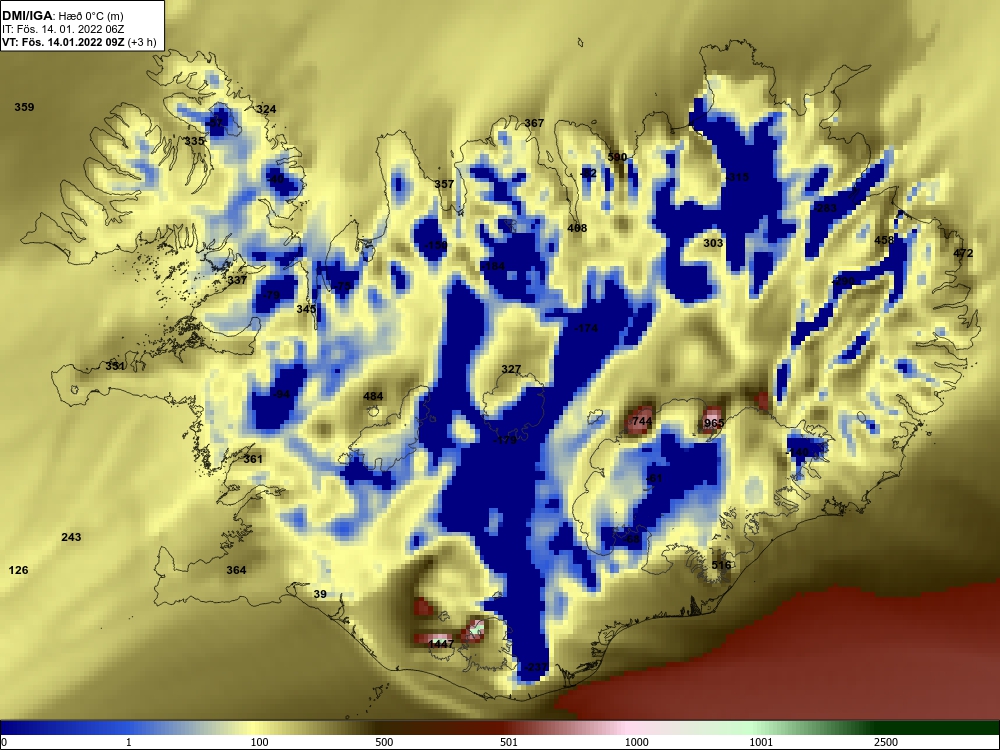The height and width of the screenshot is (750, 1000).
Task: Click the map value 357
Action: click(444, 184)
